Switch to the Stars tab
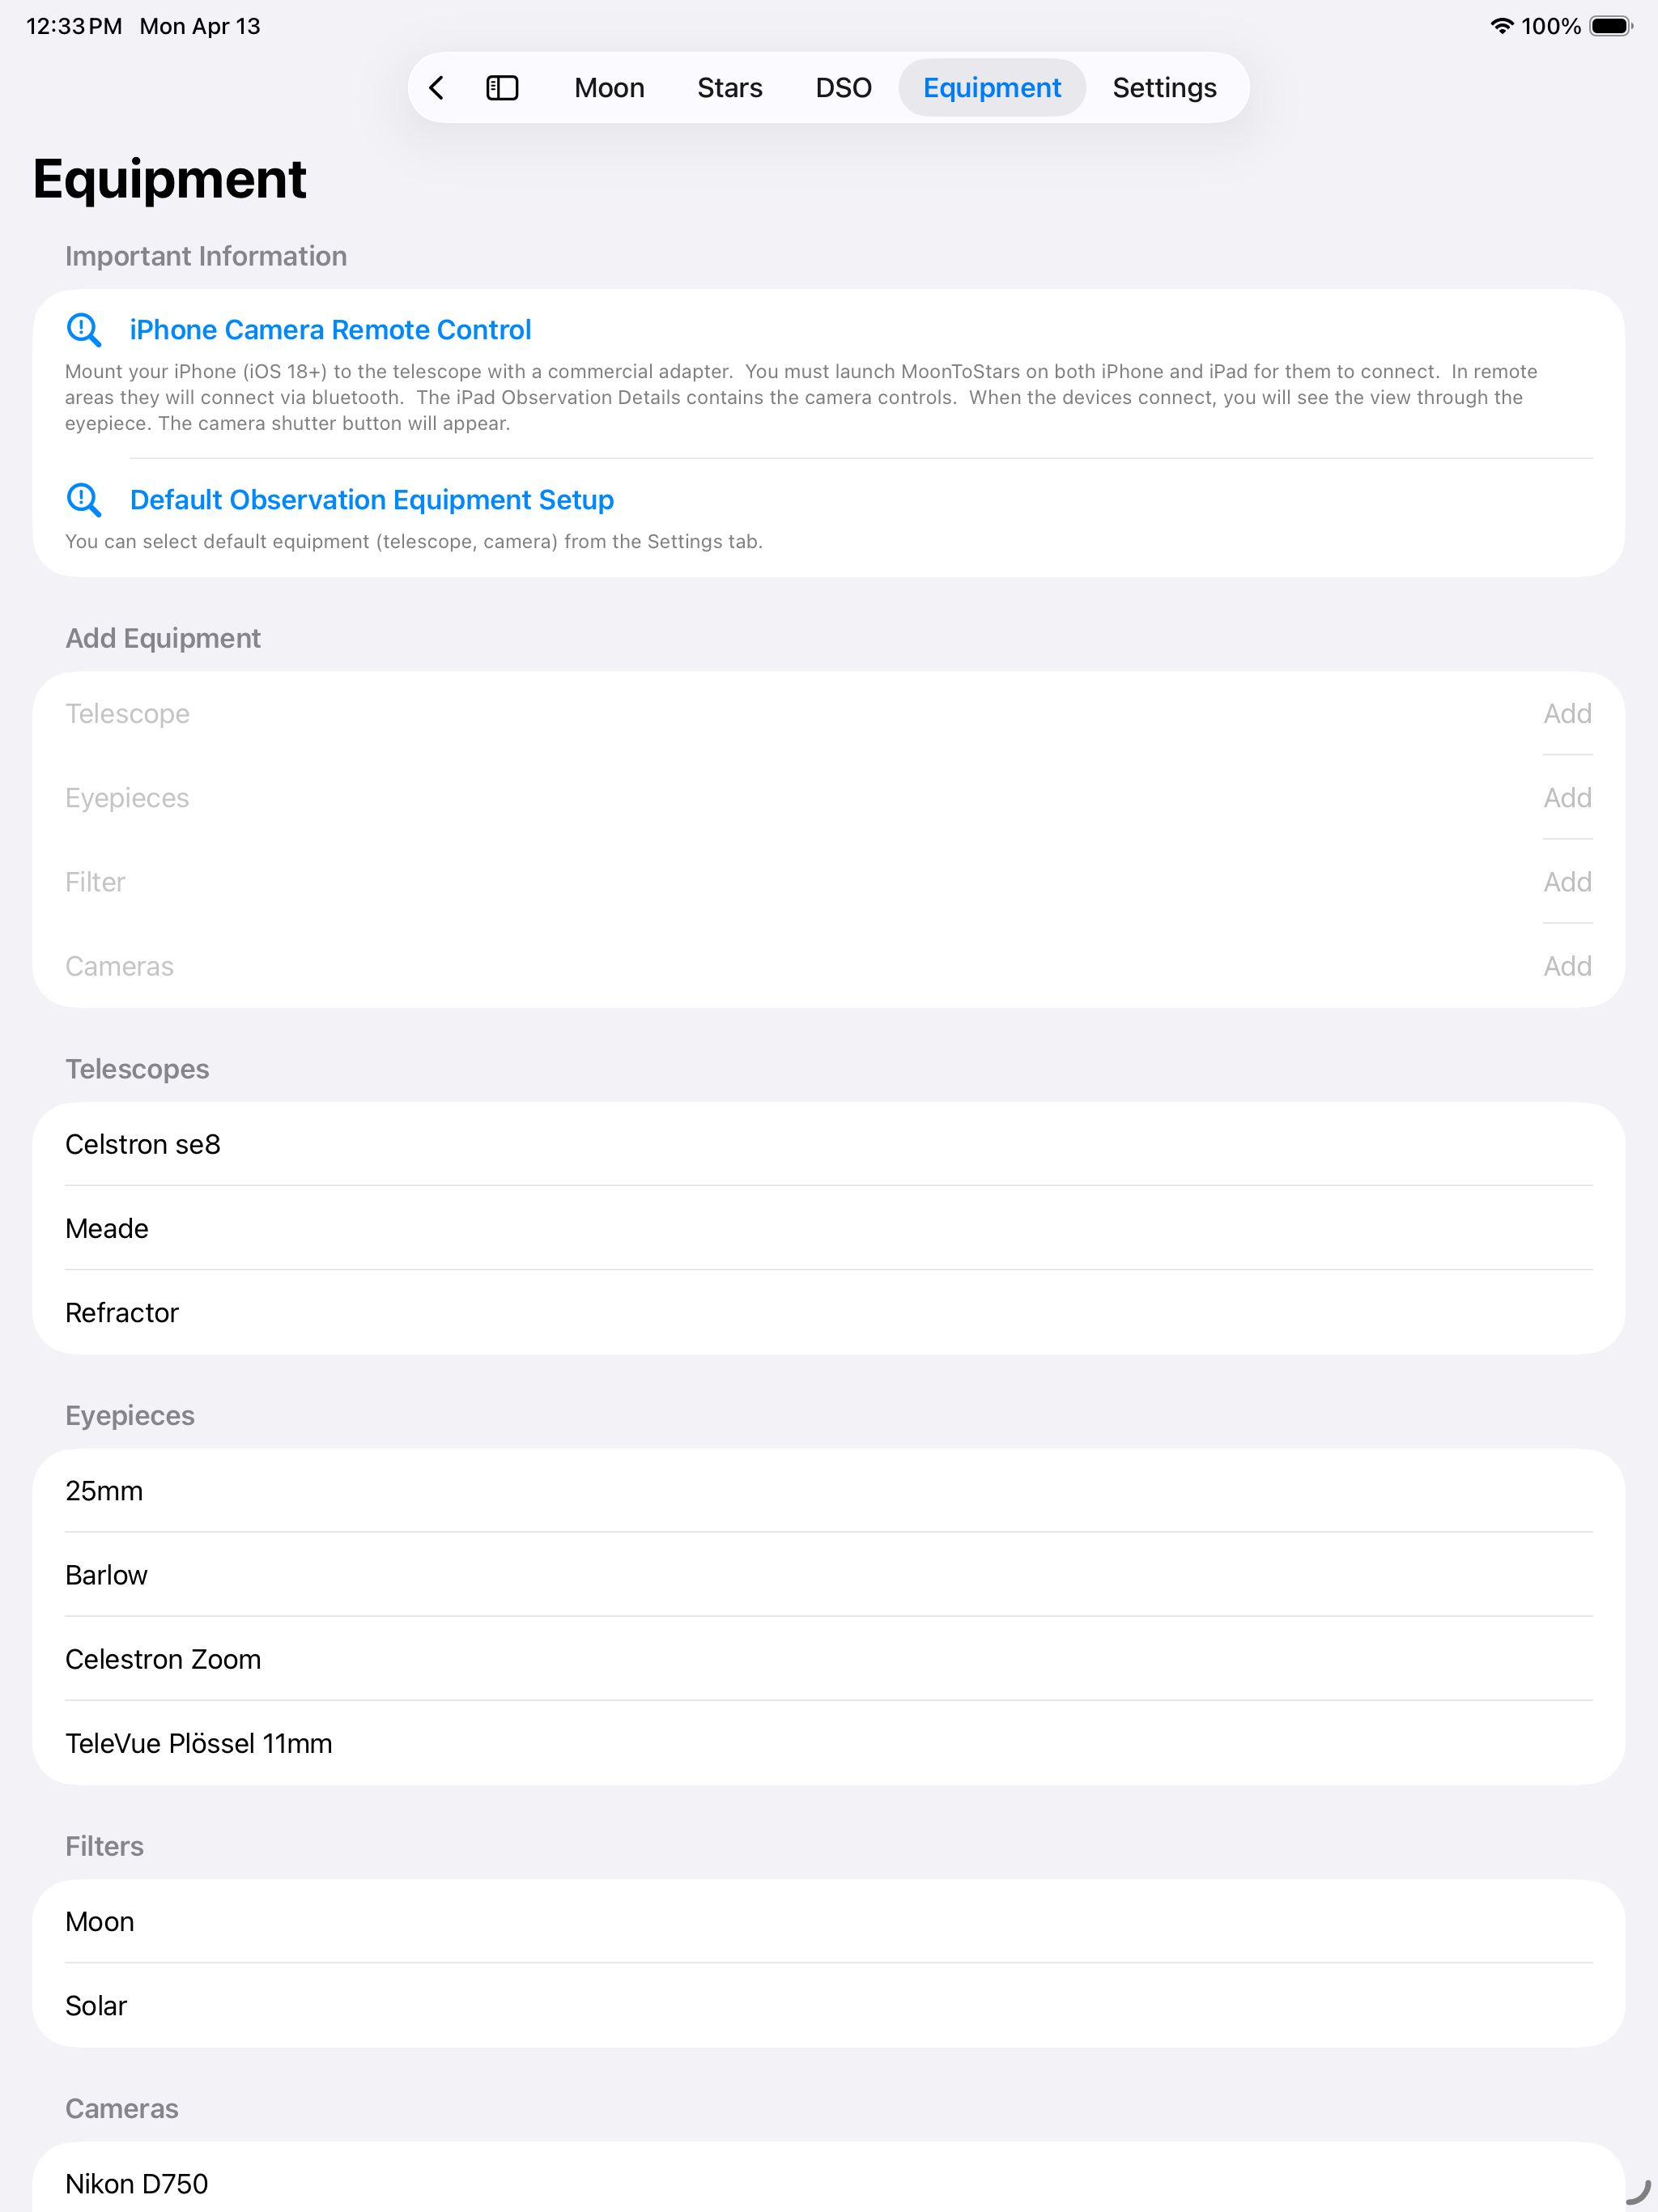The height and width of the screenshot is (2212, 1658). click(730, 88)
